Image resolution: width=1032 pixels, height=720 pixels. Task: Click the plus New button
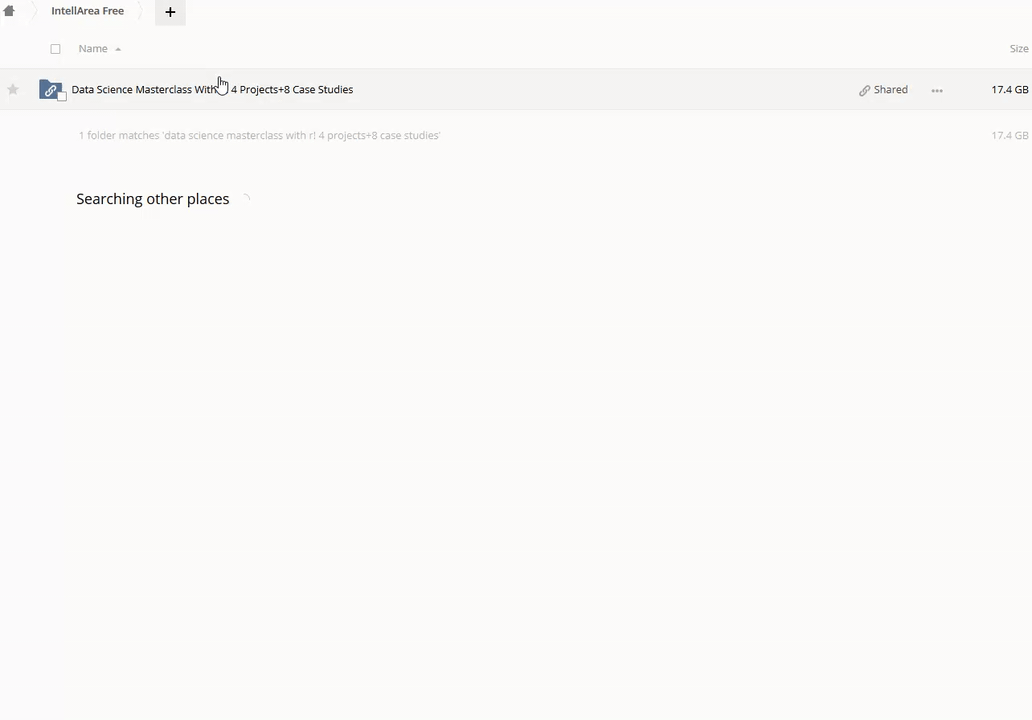[170, 12]
